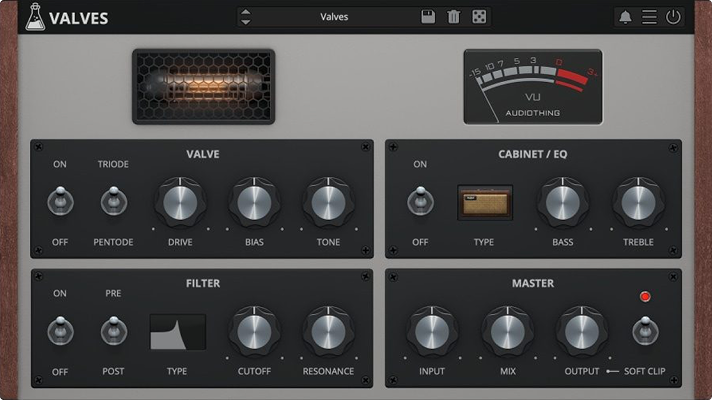This screenshot has width=712, height=400.
Task: Open the Valves preset name dropdown
Action: tap(334, 17)
